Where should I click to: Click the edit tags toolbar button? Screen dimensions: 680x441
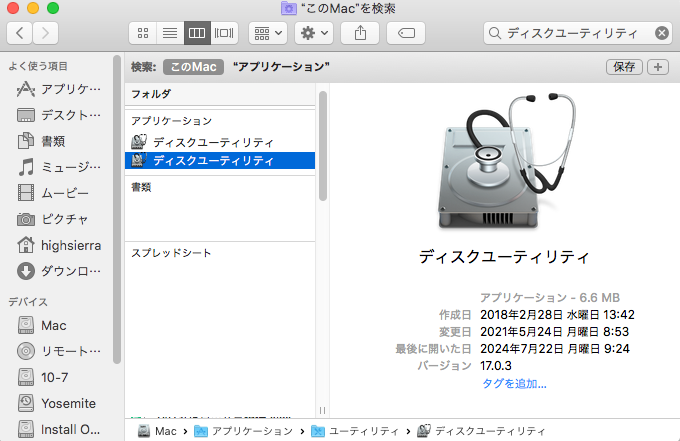point(406,33)
